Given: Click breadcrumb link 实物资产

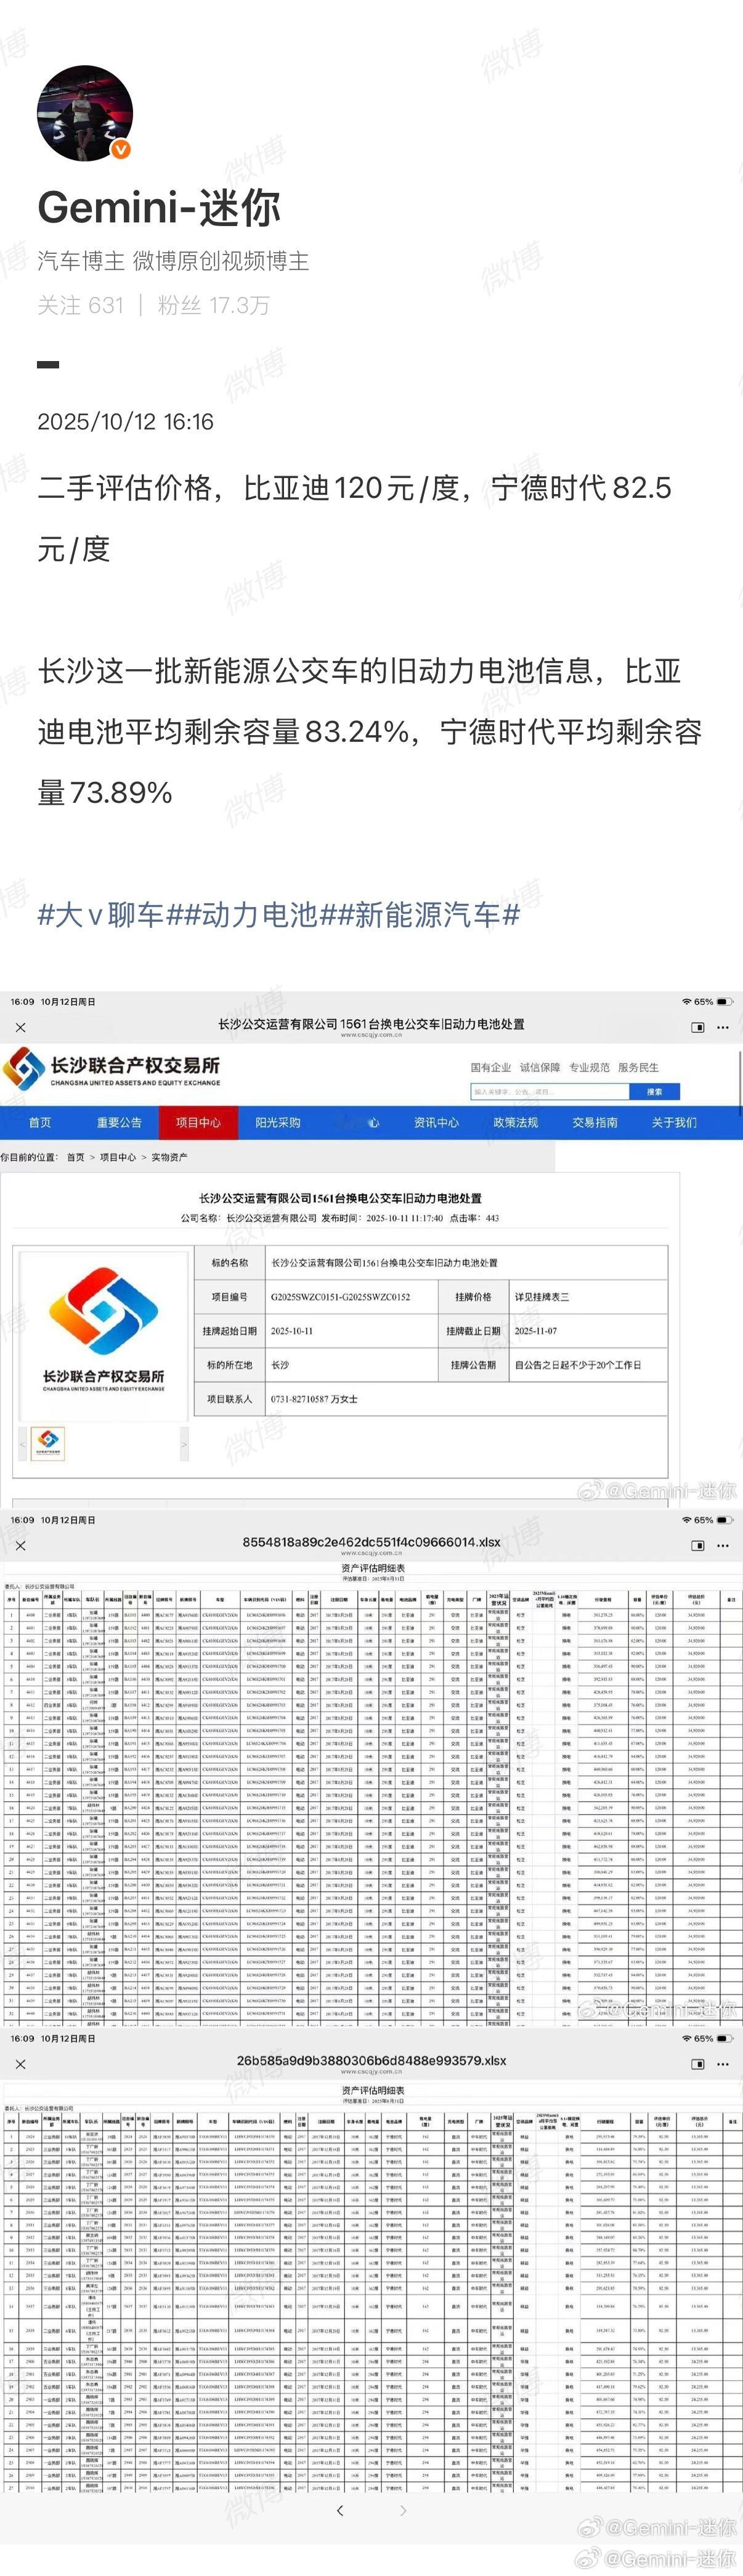Looking at the screenshot, I should (169, 1157).
